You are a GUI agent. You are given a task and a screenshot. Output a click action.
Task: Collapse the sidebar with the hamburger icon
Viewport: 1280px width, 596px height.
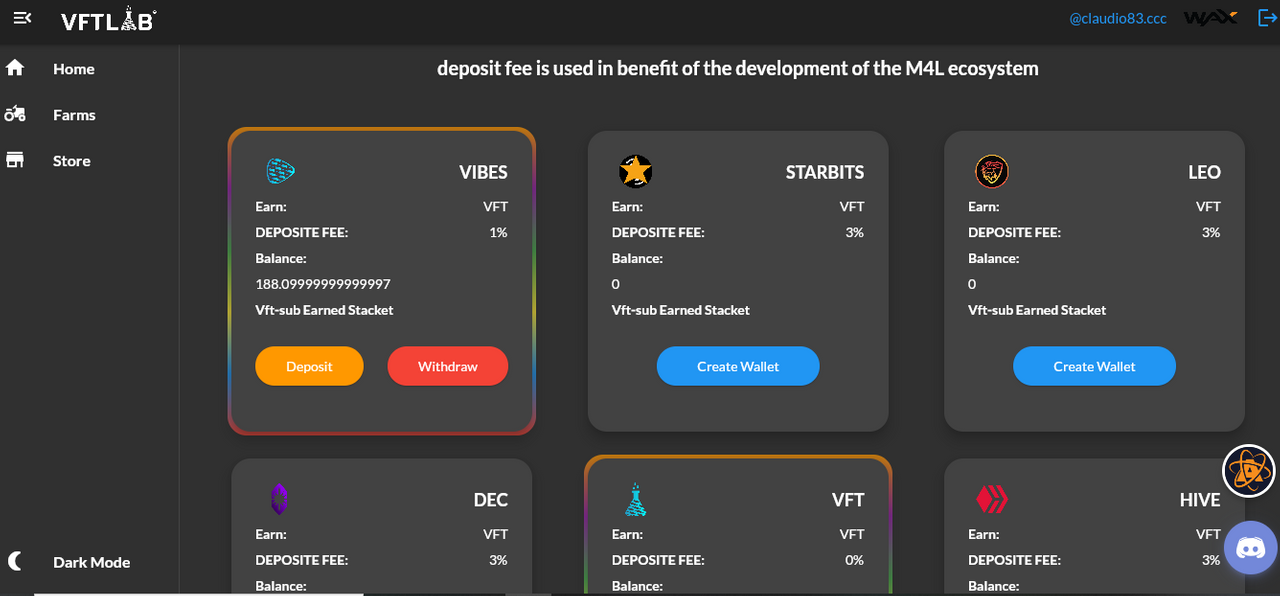[22, 18]
